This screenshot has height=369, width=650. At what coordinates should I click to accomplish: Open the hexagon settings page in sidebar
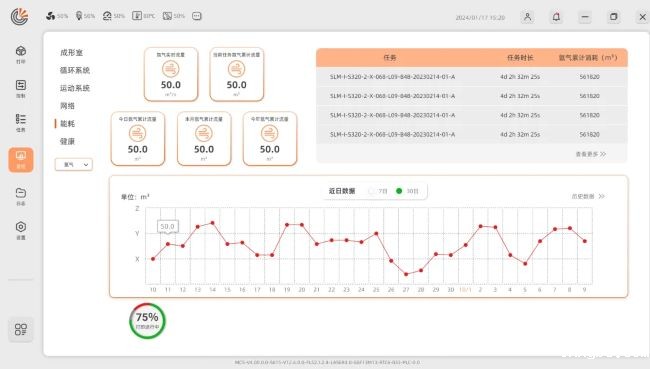pos(21,231)
